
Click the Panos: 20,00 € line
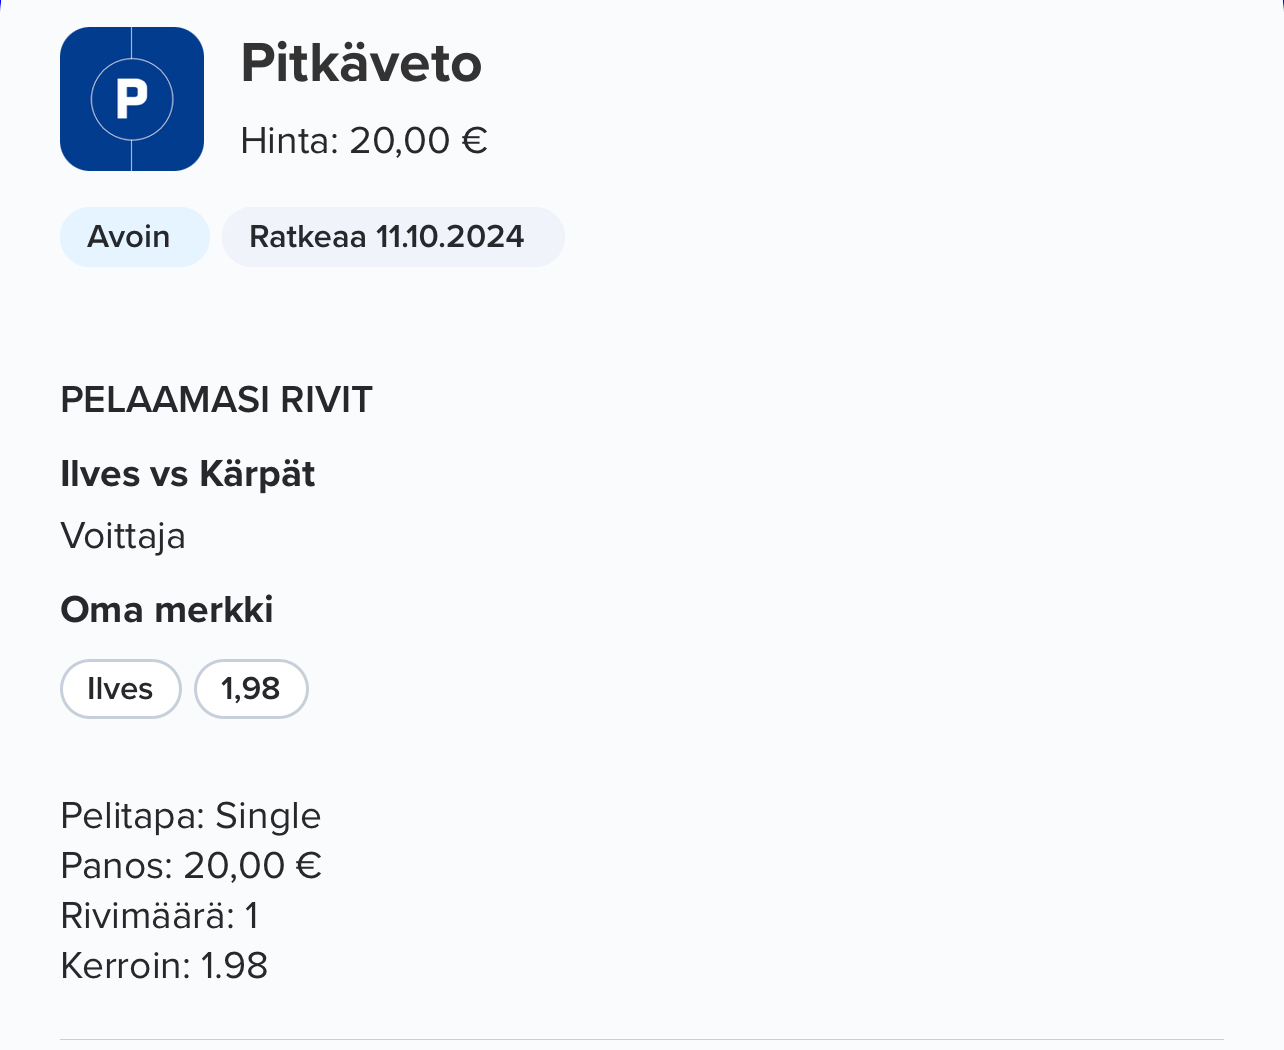[x=191, y=866]
